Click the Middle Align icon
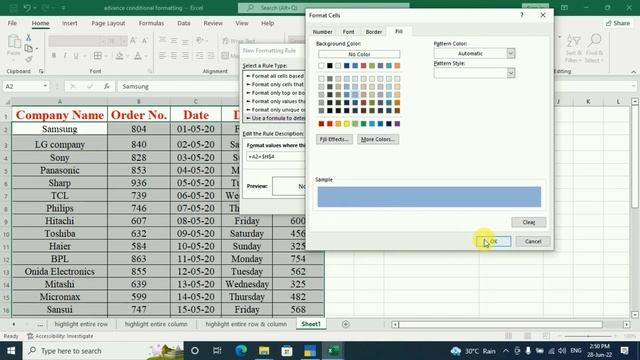 [x=173, y=40]
